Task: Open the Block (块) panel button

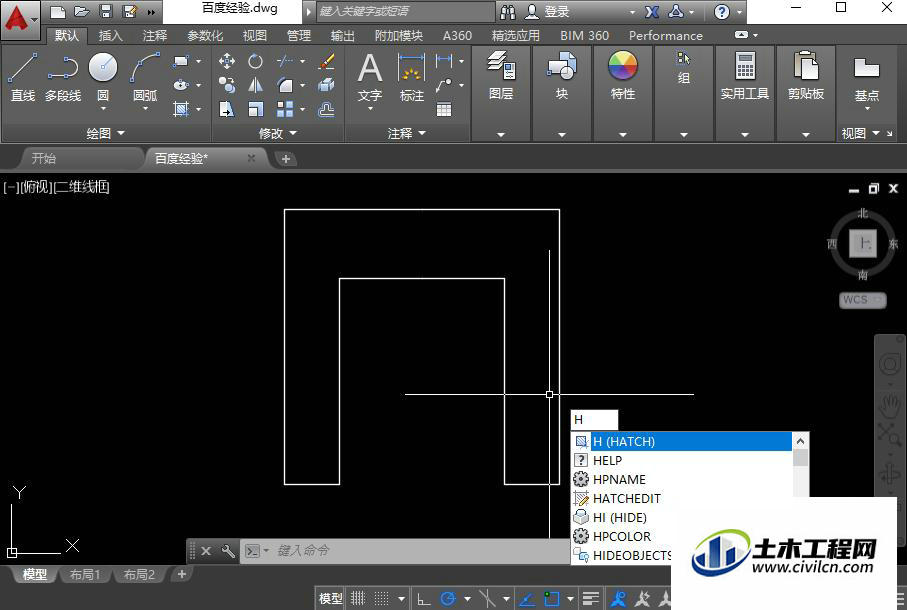Action: (x=562, y=75)
